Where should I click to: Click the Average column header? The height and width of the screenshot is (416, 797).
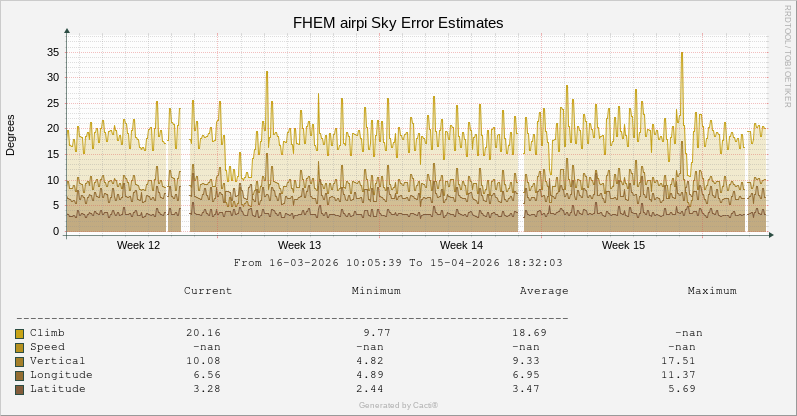click(544, 291)
